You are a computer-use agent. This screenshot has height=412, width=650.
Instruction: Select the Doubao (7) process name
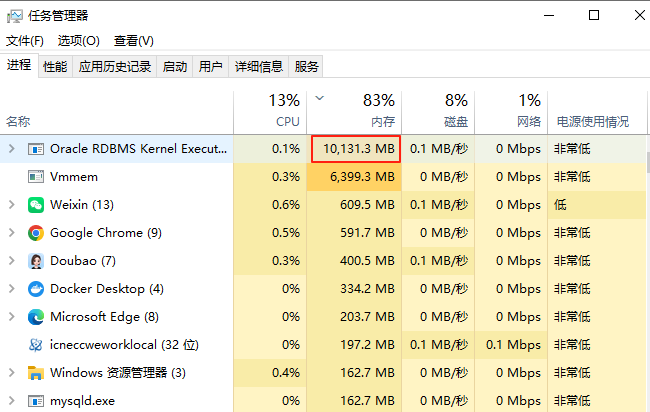pos(83,261)
